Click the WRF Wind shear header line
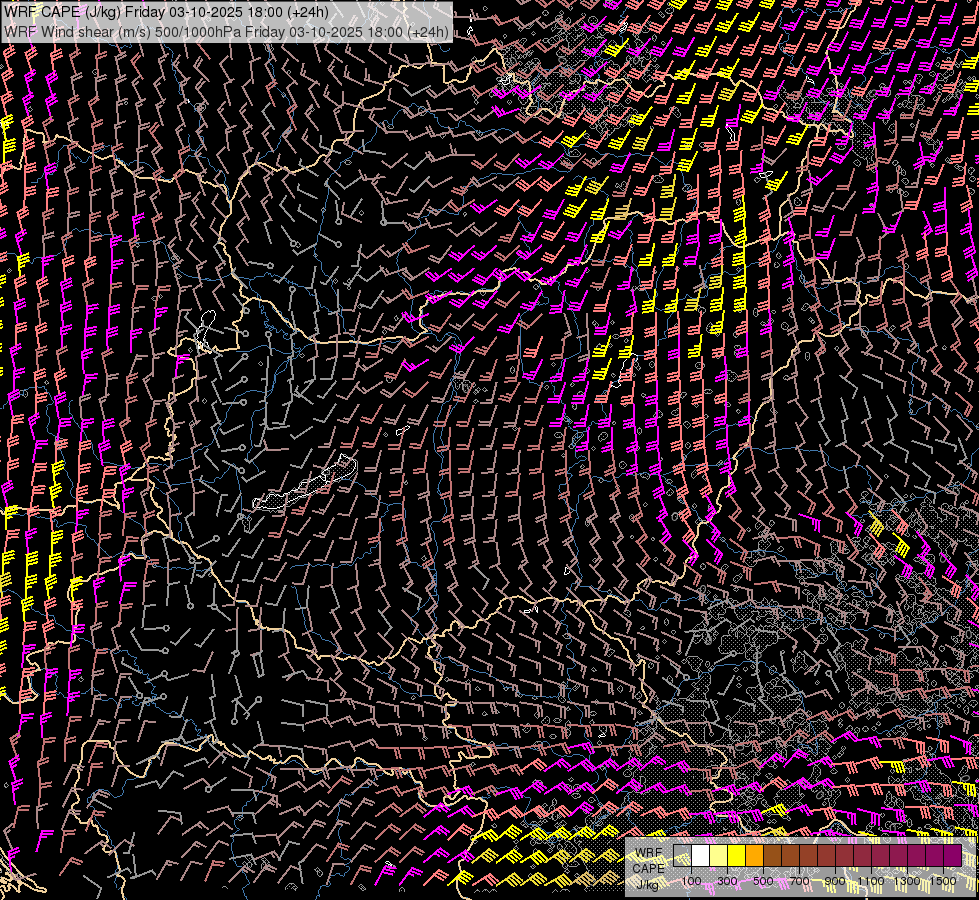 click(x=226, y=32)
